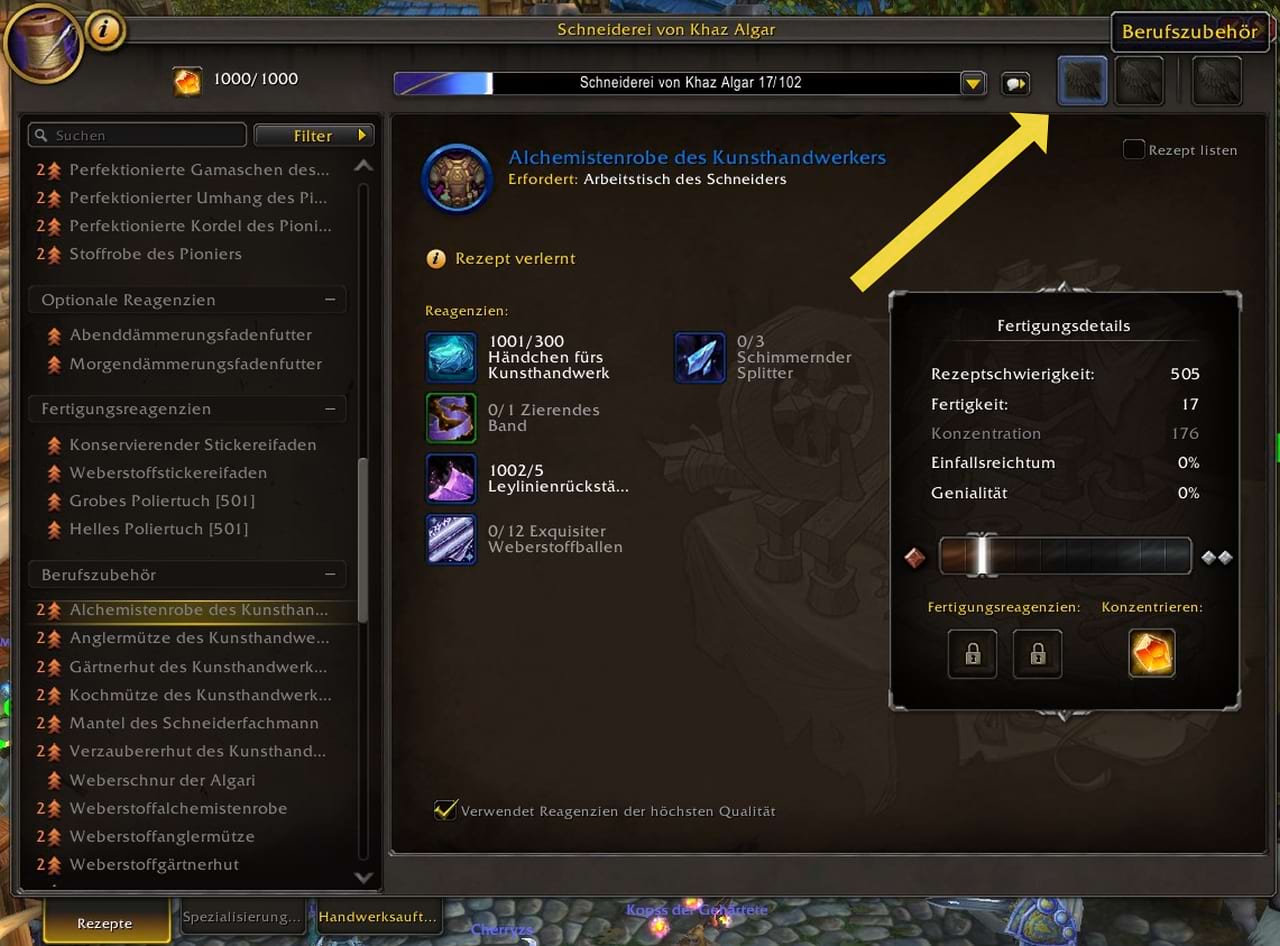This screenshot has width=1280, height=946.
Task: Click the first Berufszubehör equipment slot
Action: point(1082,81)
